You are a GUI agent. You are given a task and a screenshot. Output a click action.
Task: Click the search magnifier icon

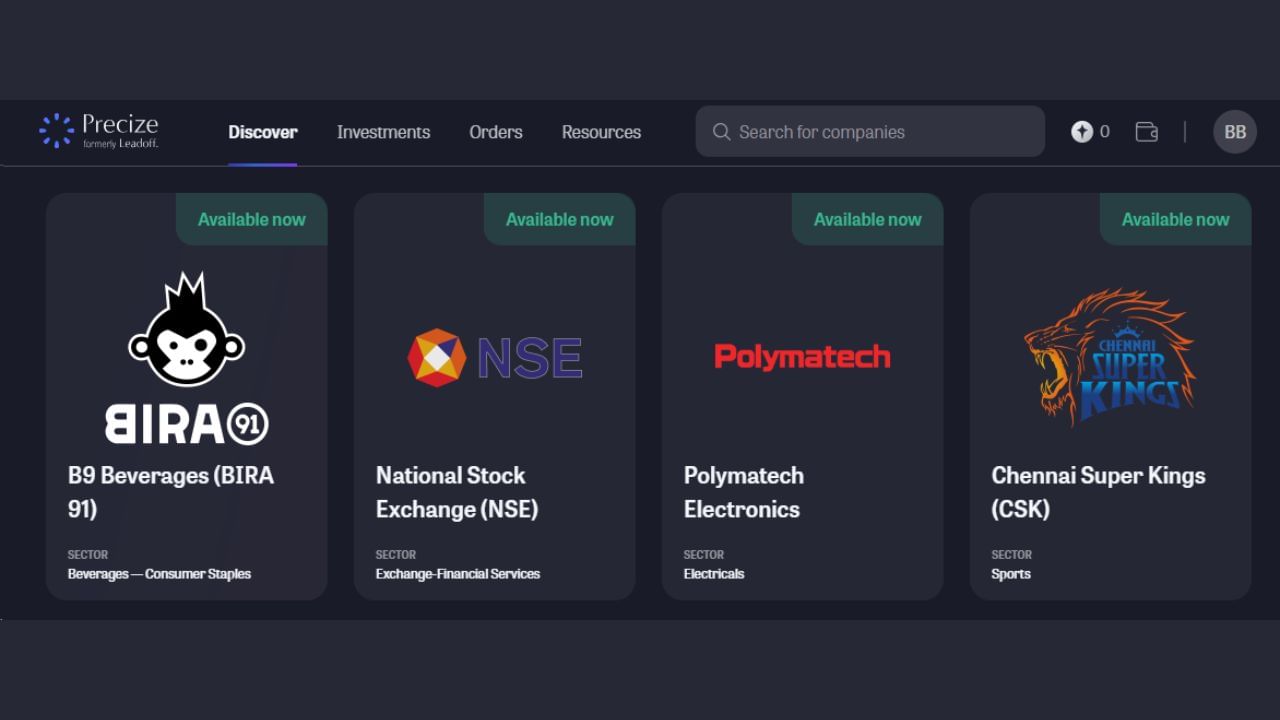point(721,132)
